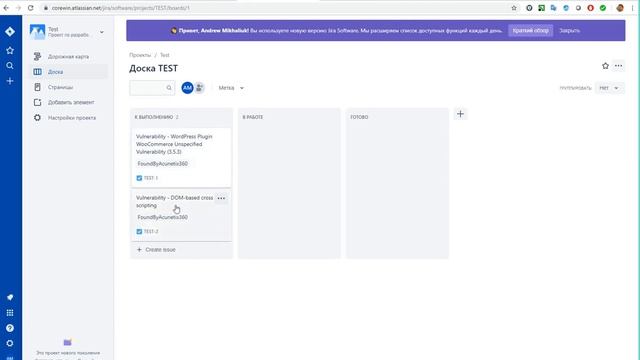Click the browser address bar URL

[120, 8]
